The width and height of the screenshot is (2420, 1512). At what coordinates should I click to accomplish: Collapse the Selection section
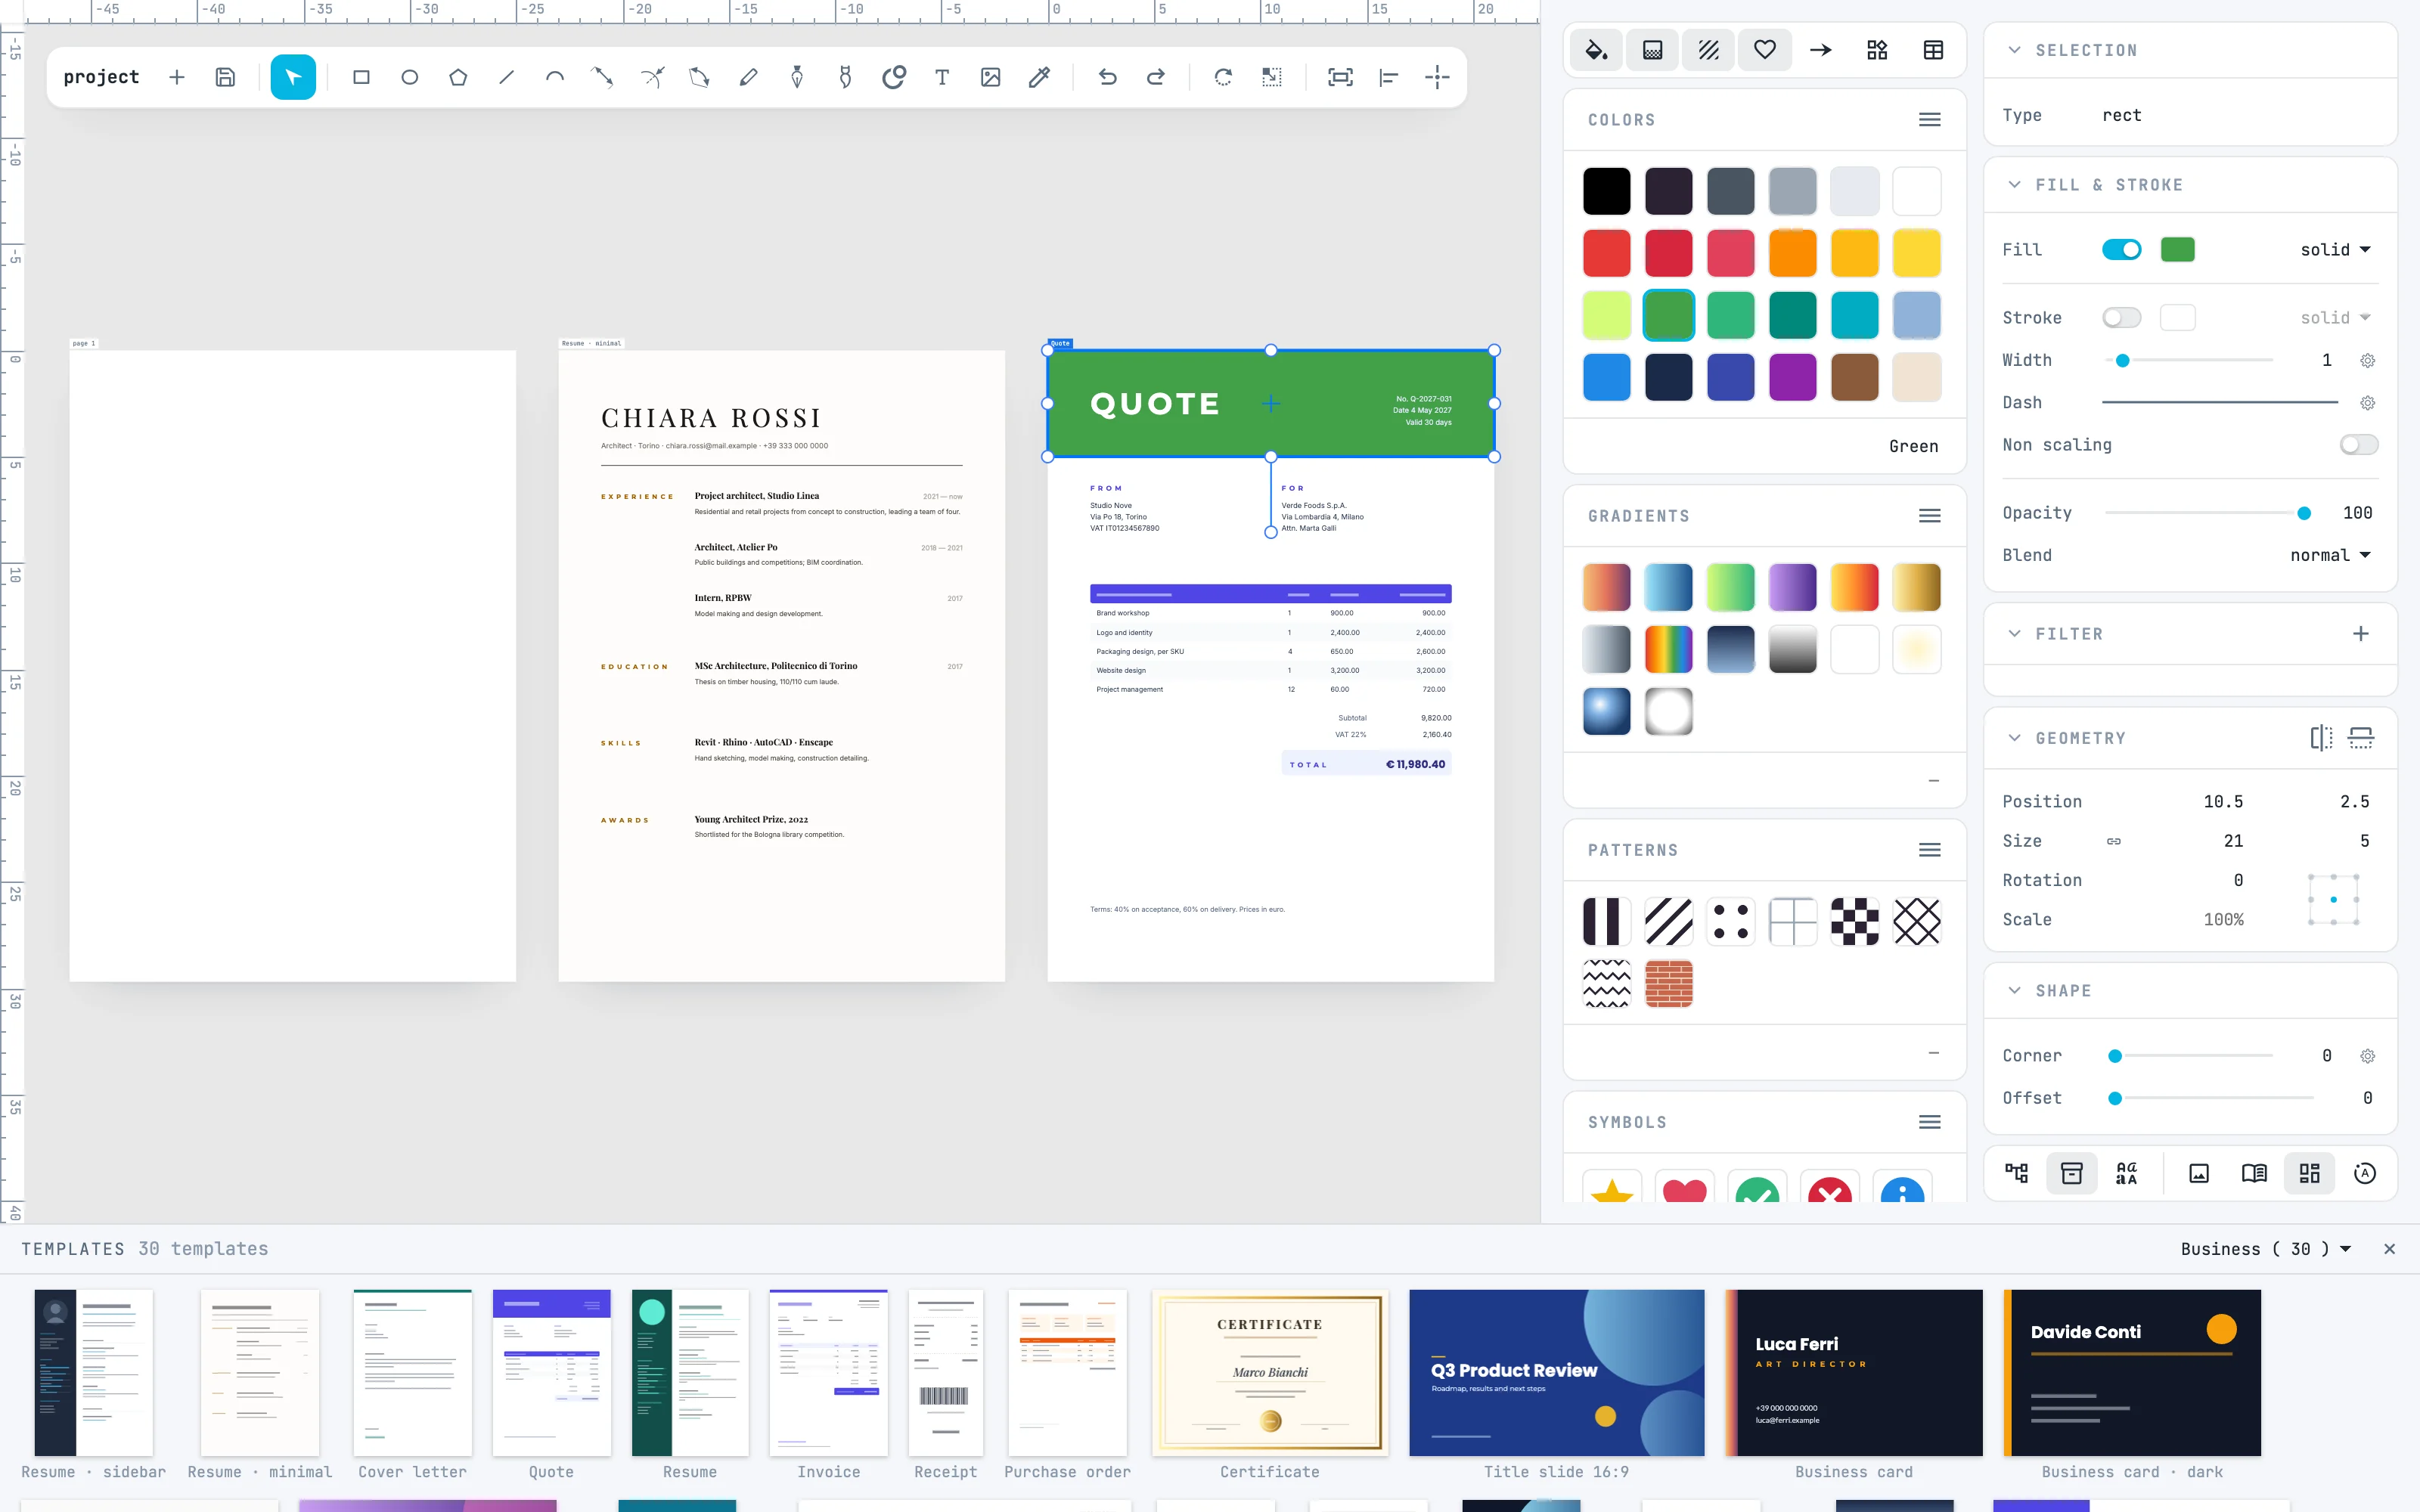pyautogui.click(x=2015, y=50)
